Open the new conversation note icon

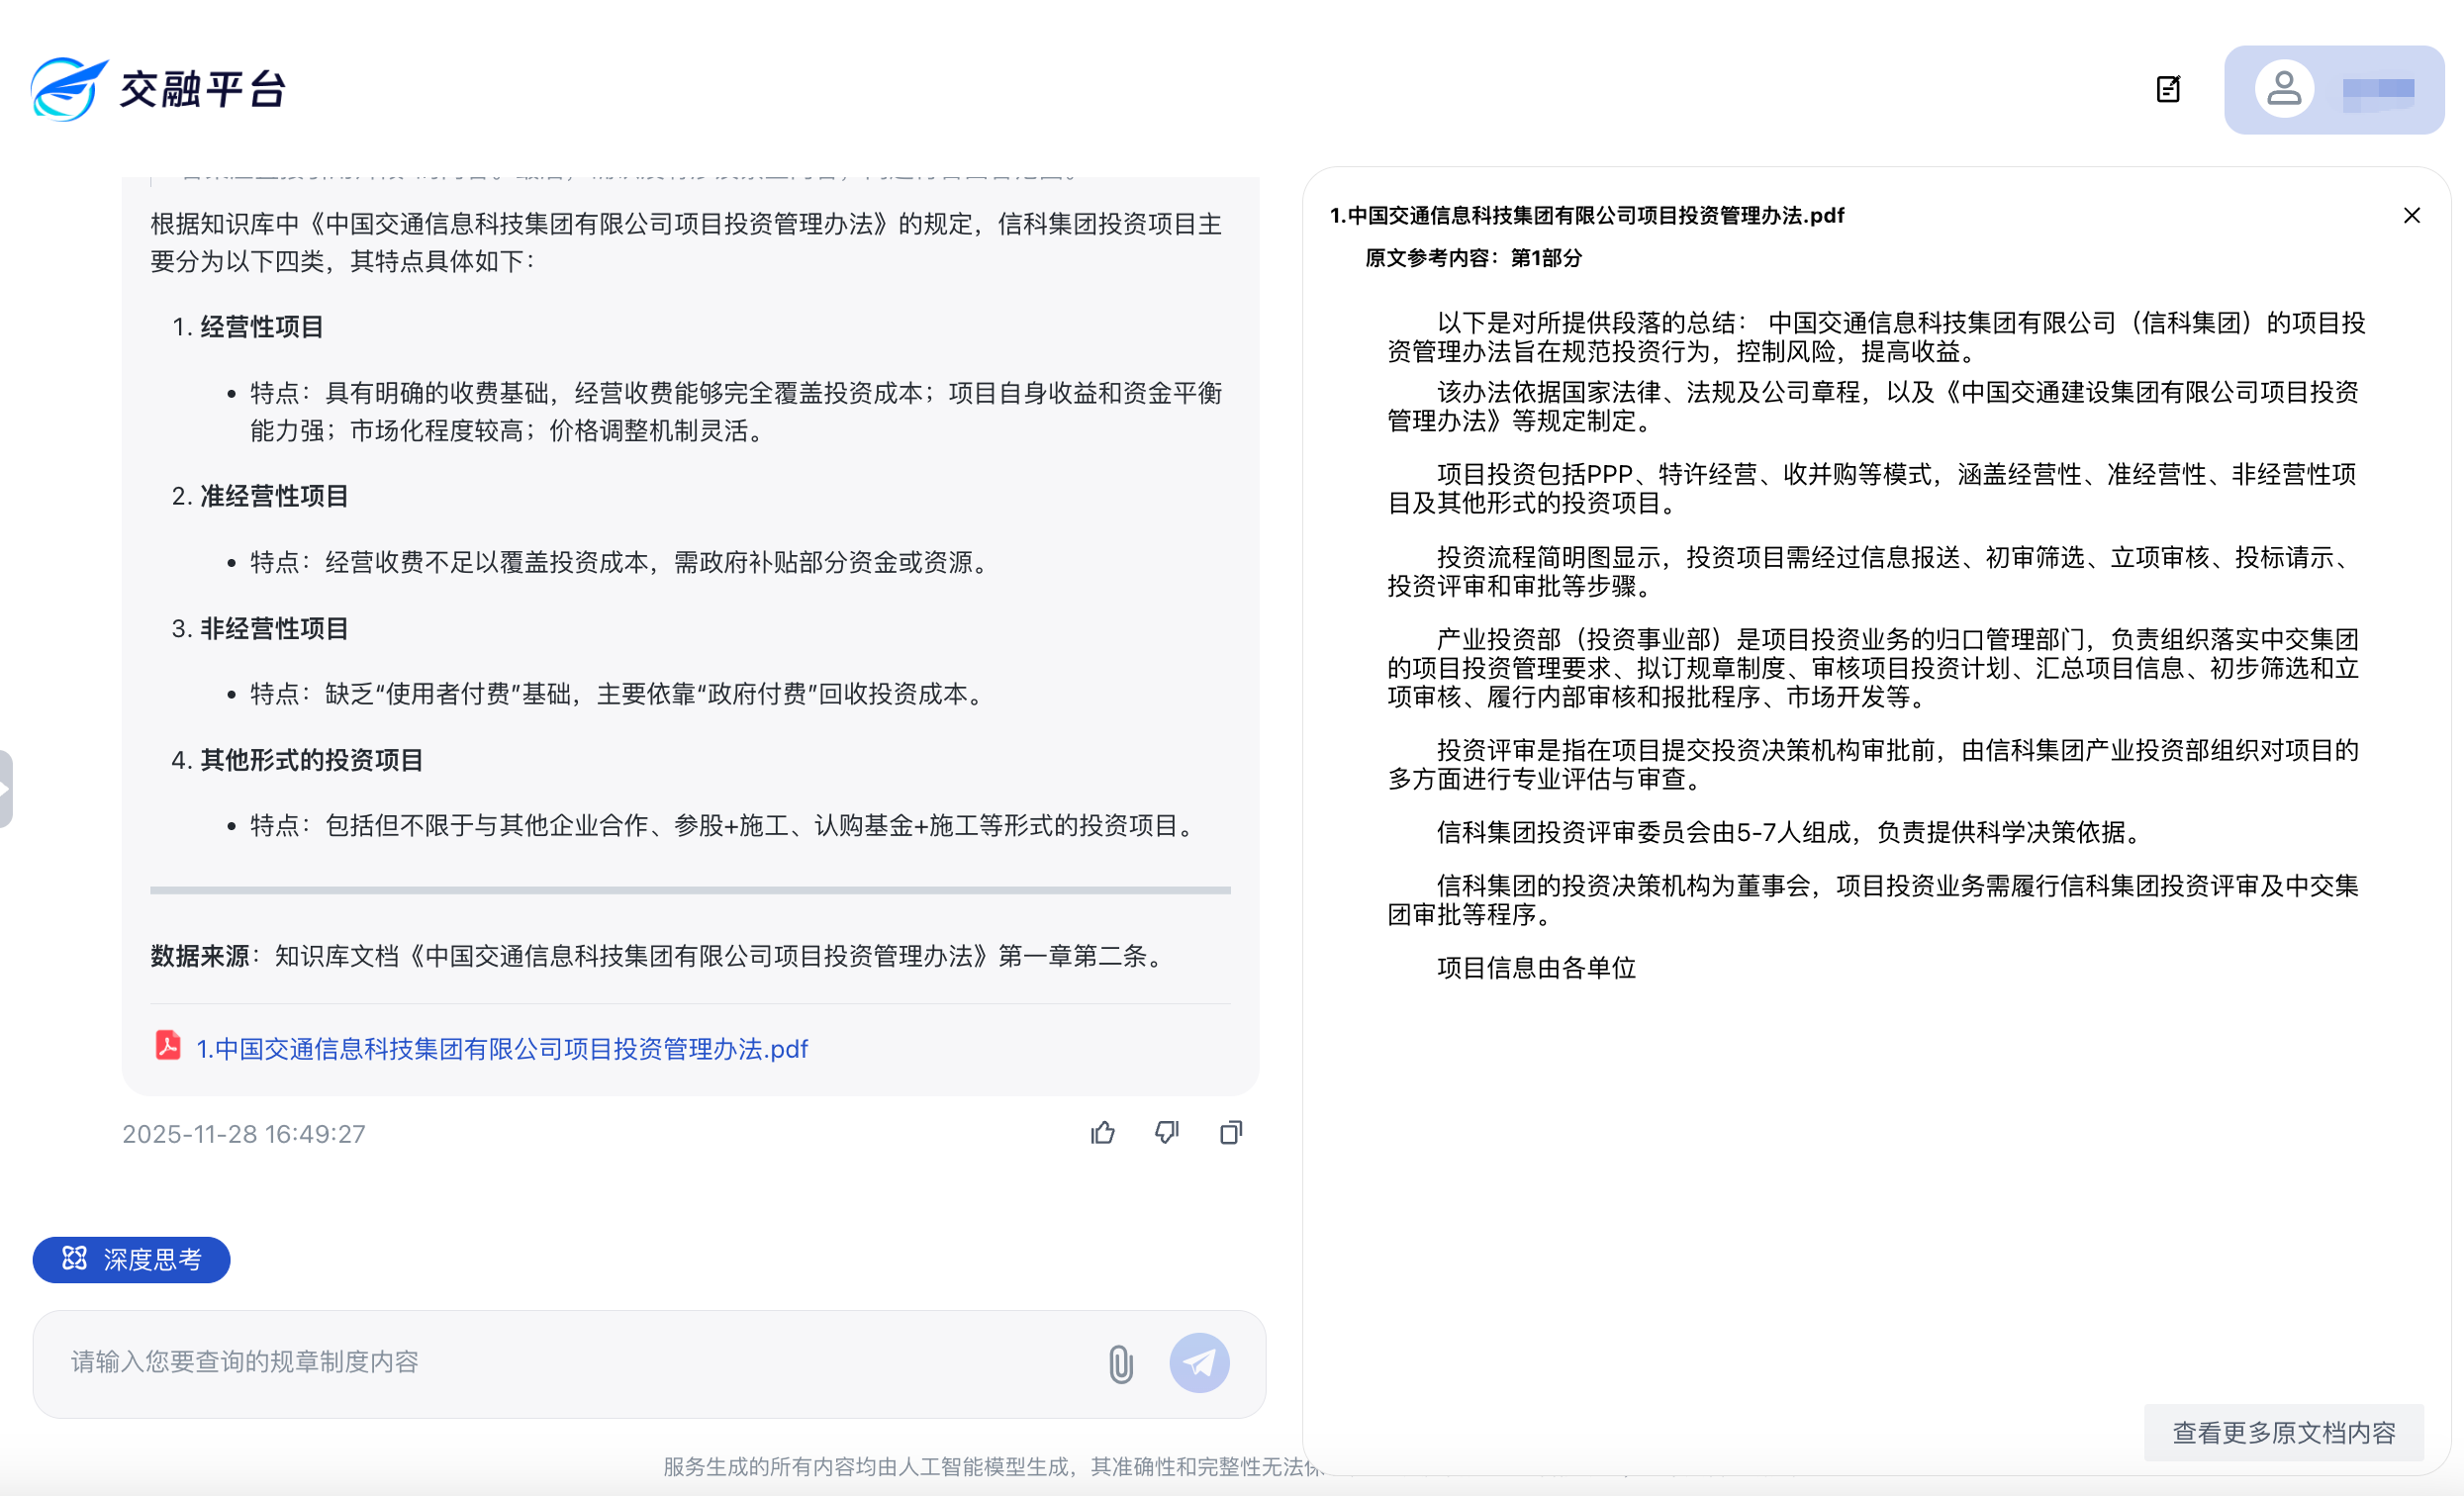pos(2168,89)
